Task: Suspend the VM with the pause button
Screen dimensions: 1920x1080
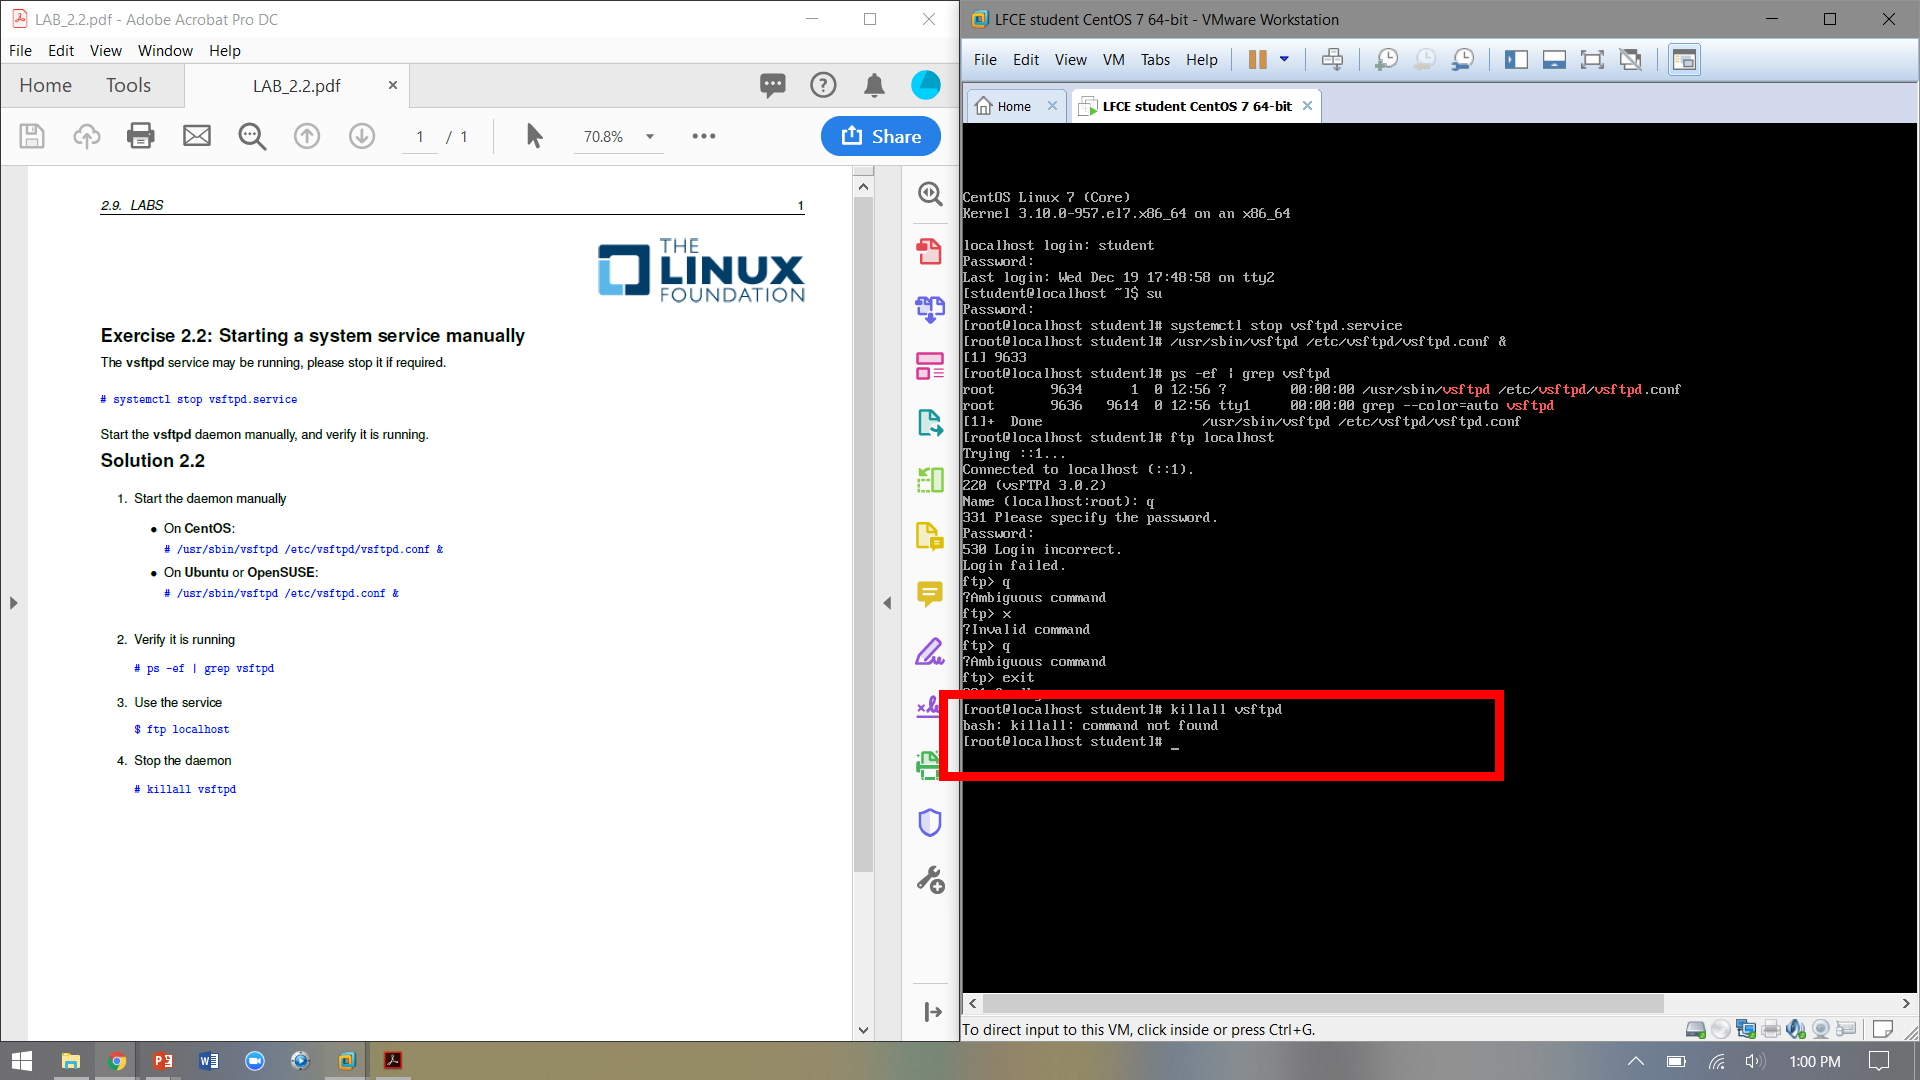Action: pos(1257,60)
